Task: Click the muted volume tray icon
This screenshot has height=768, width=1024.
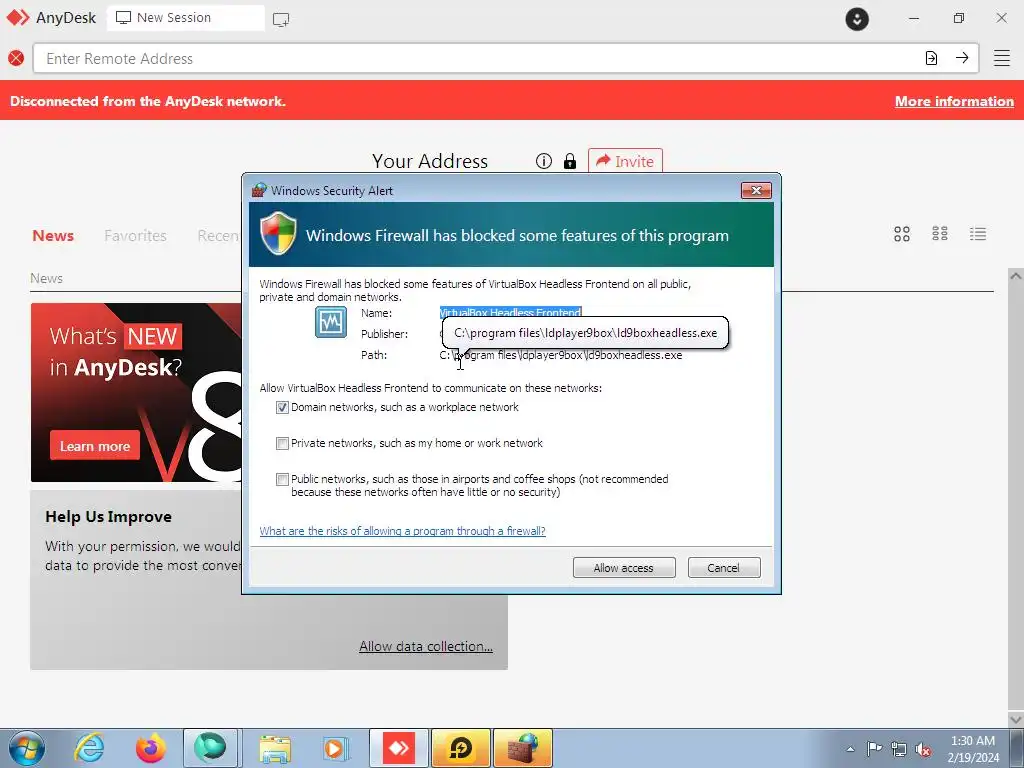Action: pos(923,749)
